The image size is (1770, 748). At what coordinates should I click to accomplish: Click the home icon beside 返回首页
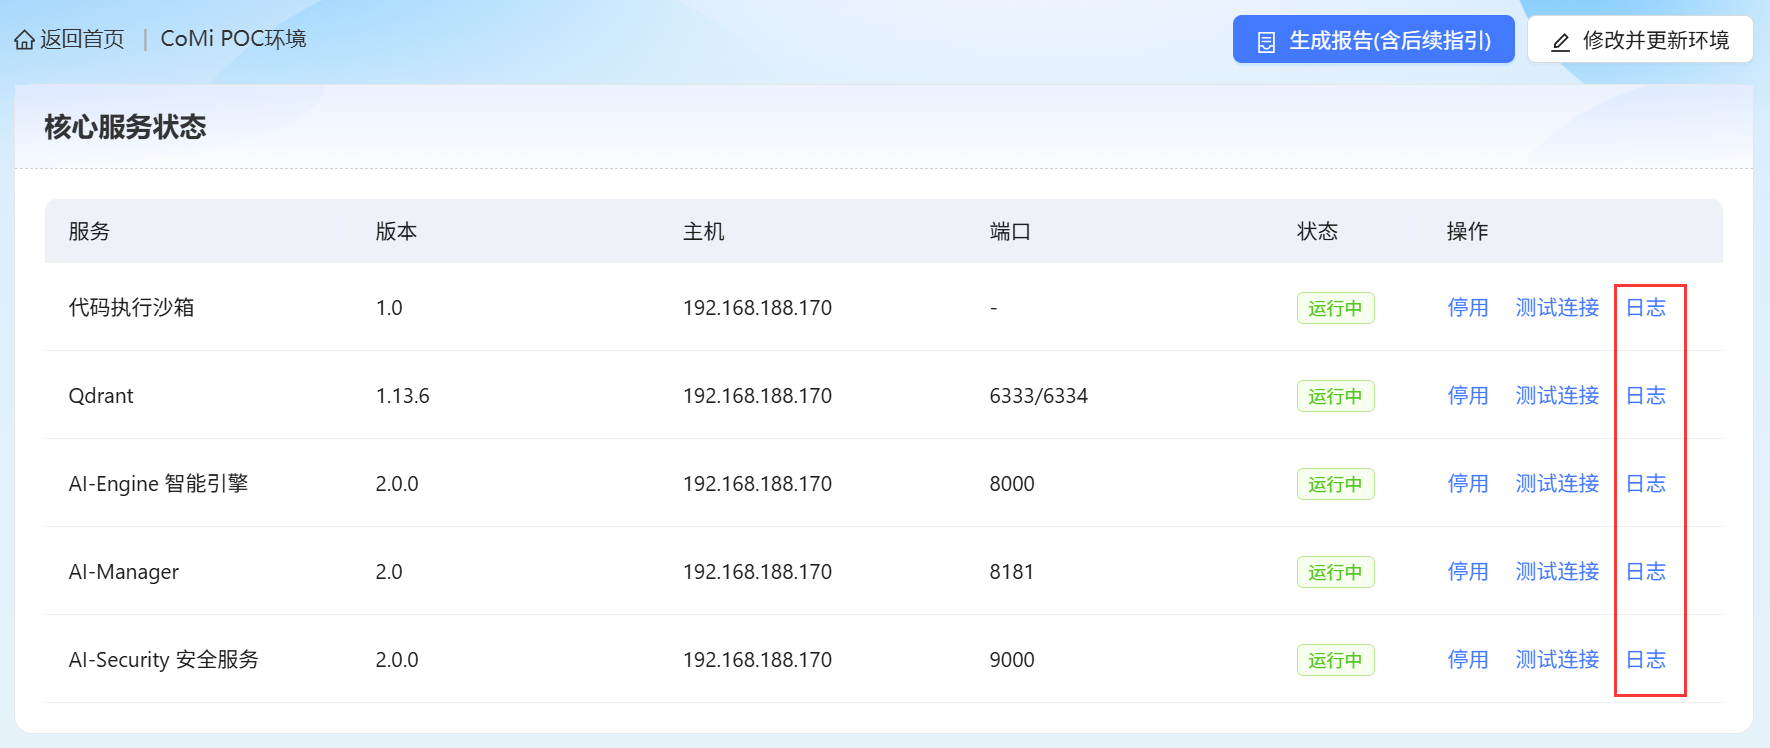tap(24, 40)
